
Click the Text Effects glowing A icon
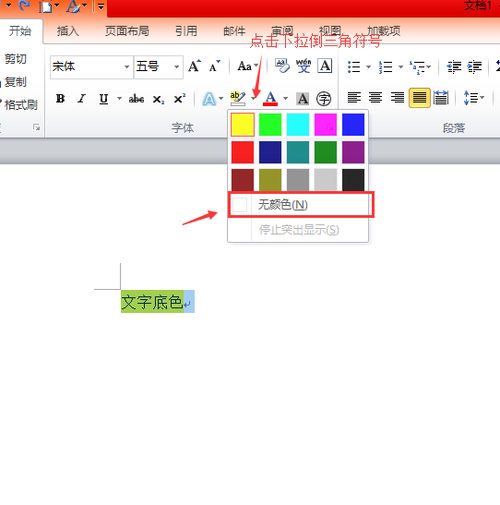pyautogui.click(x=209, y=99)
